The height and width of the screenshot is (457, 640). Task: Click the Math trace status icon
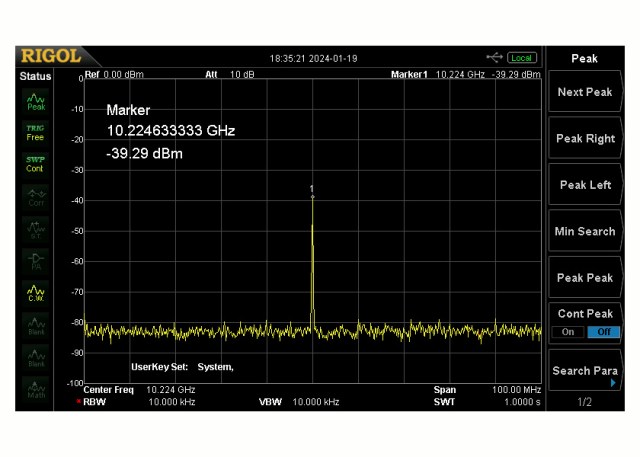35,390
